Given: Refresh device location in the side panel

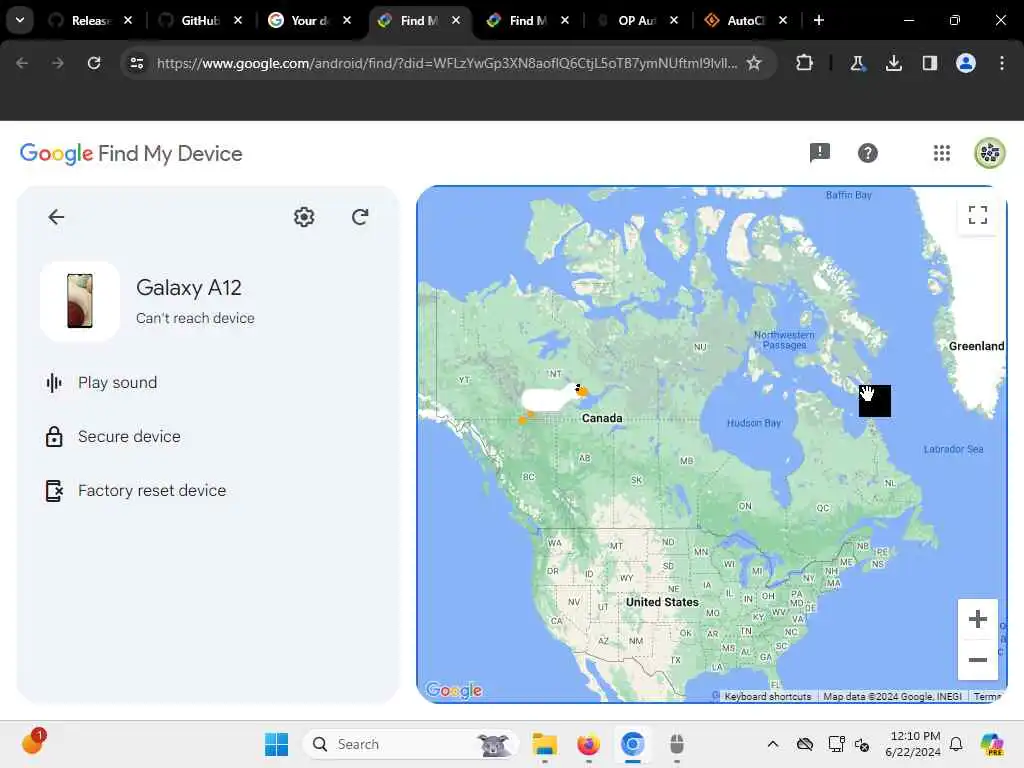Looking at the screenshot, I should [x=360, y=217].
